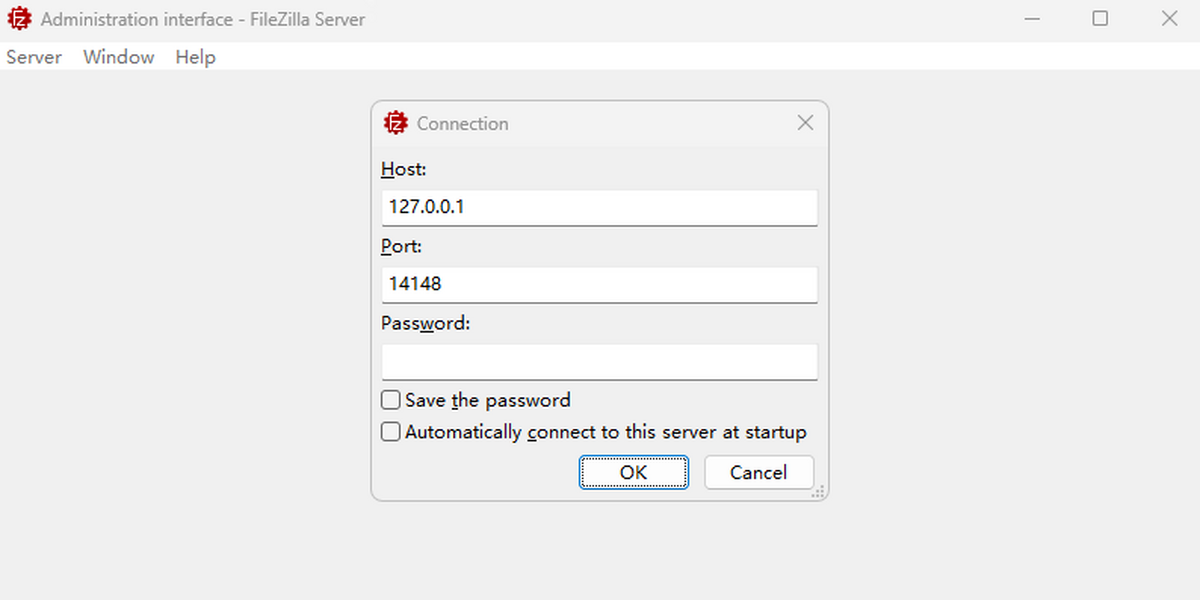Image resolution: width=1200 pixels, height=600 pixels.
Task: Click the Password: label text
Action: [x=425, y=324]
